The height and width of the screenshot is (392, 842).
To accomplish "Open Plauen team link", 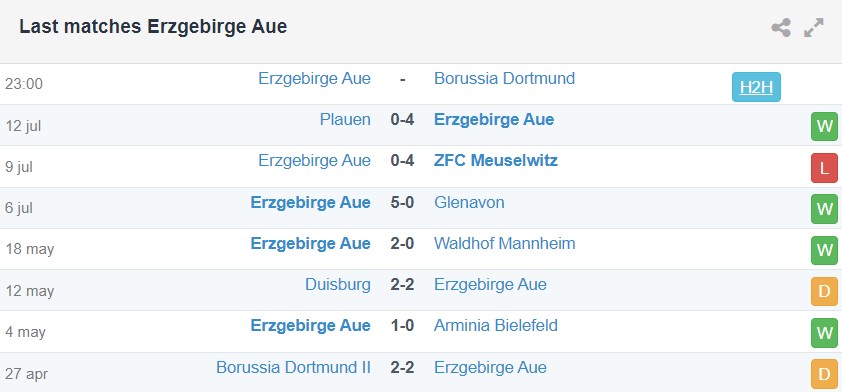I will (x=345, y=119).
